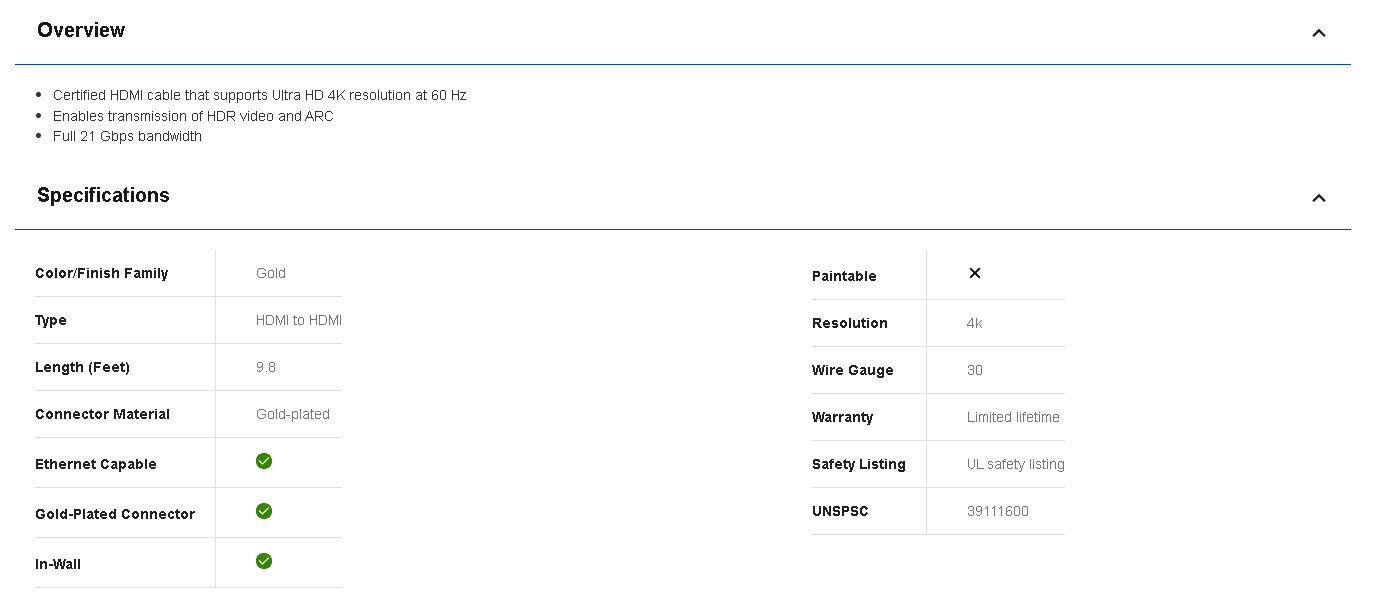Click the HDMI to HDMI type value
Viewport: 1381px width, 608px height.
(x=298, y=321)
